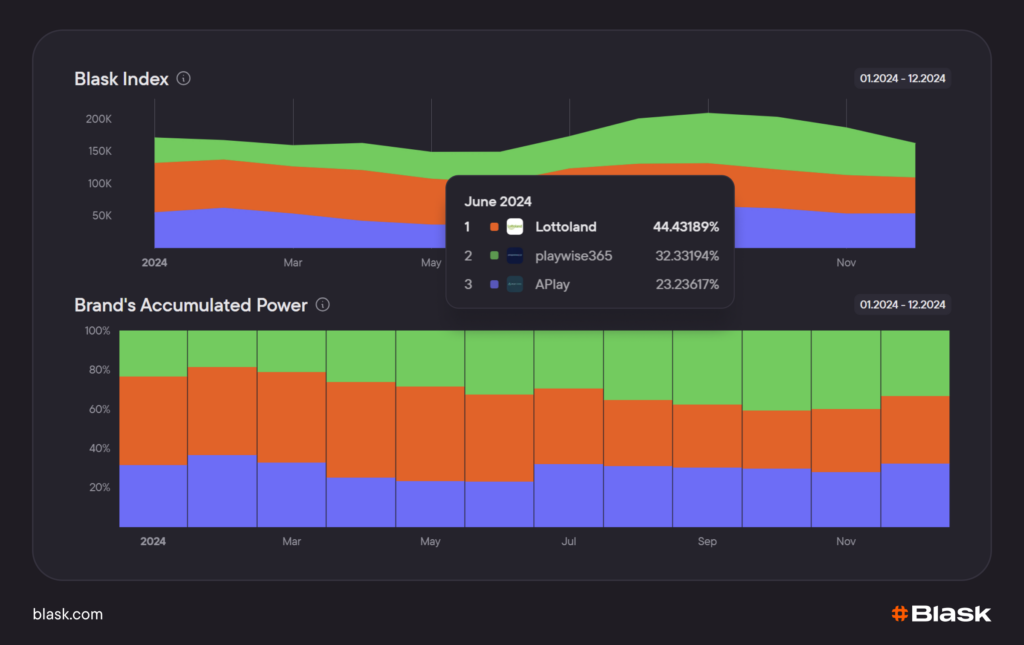Click the Blask logo in the footer

941,614
